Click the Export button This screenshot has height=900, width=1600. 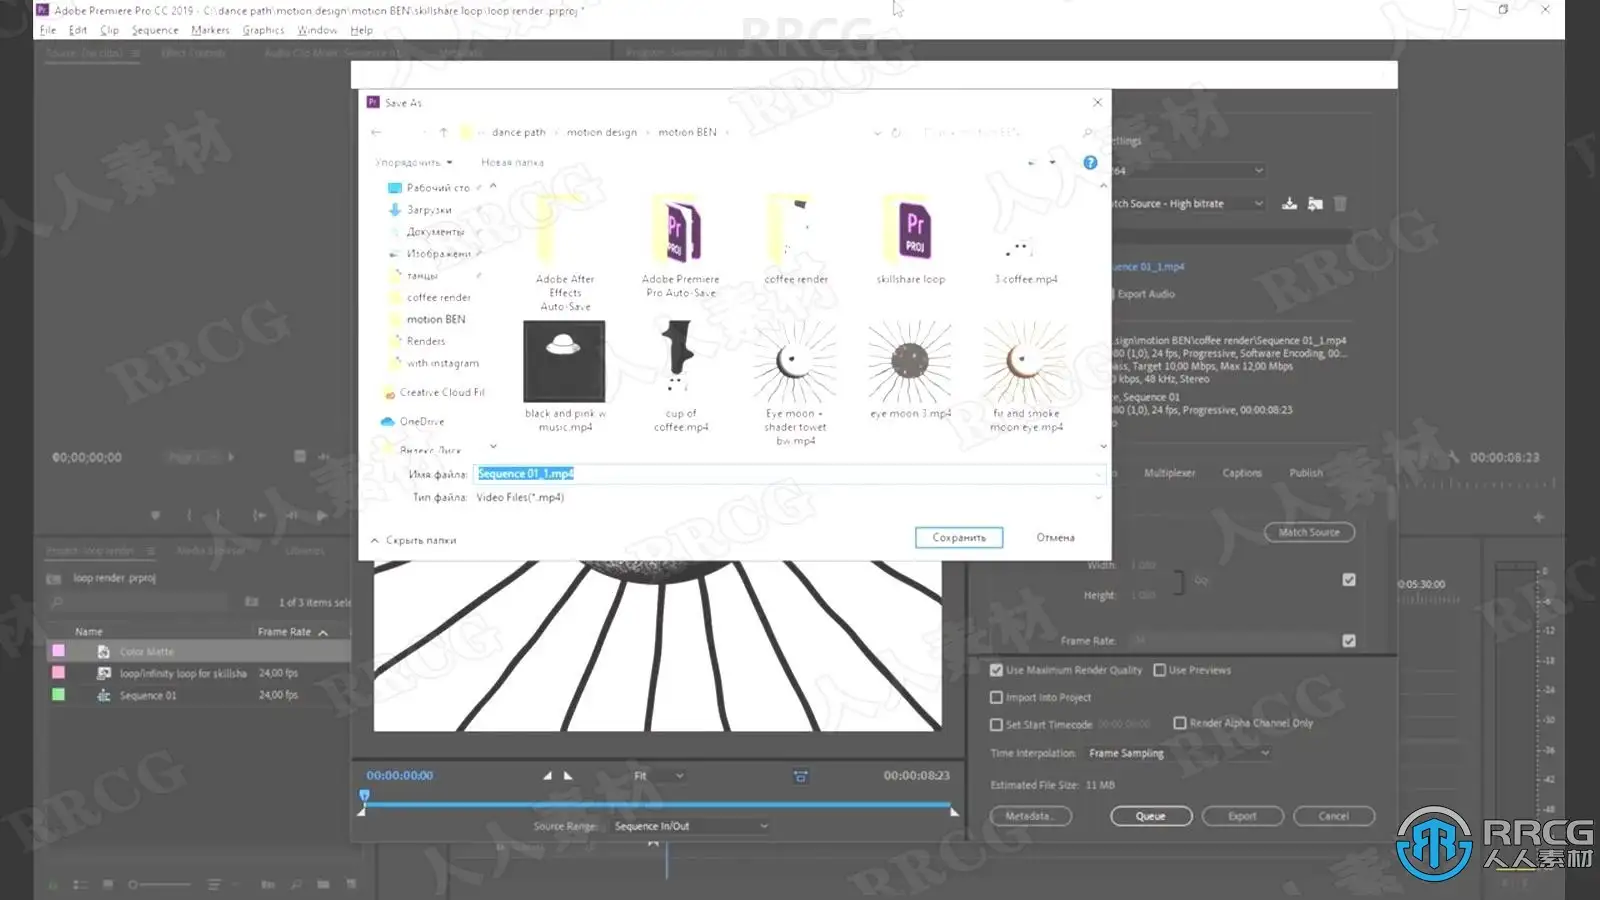(1242, 816)
